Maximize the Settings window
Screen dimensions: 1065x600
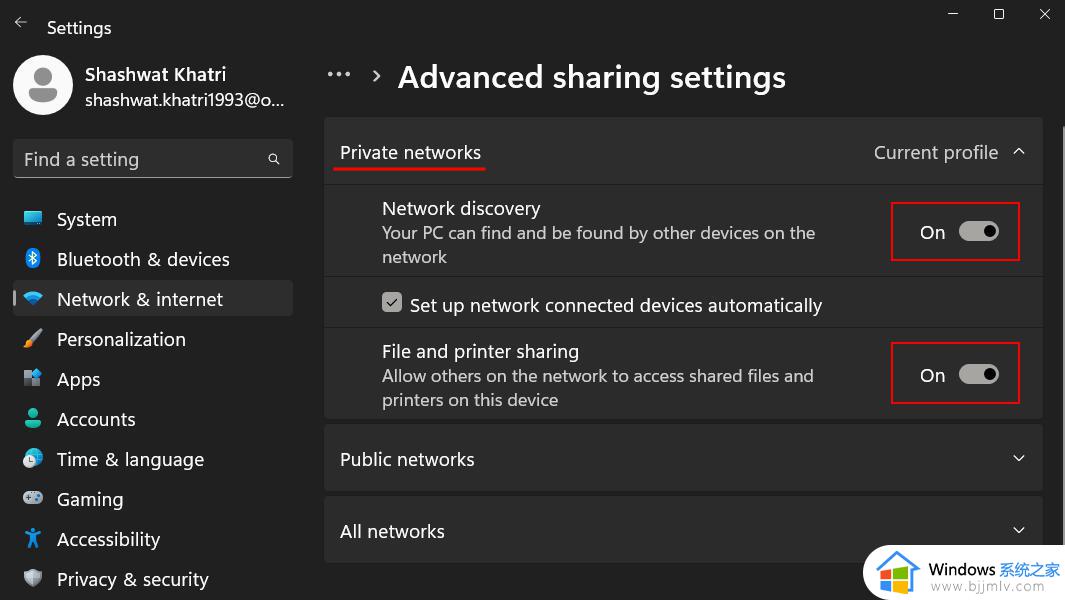(x=998, y=14)
